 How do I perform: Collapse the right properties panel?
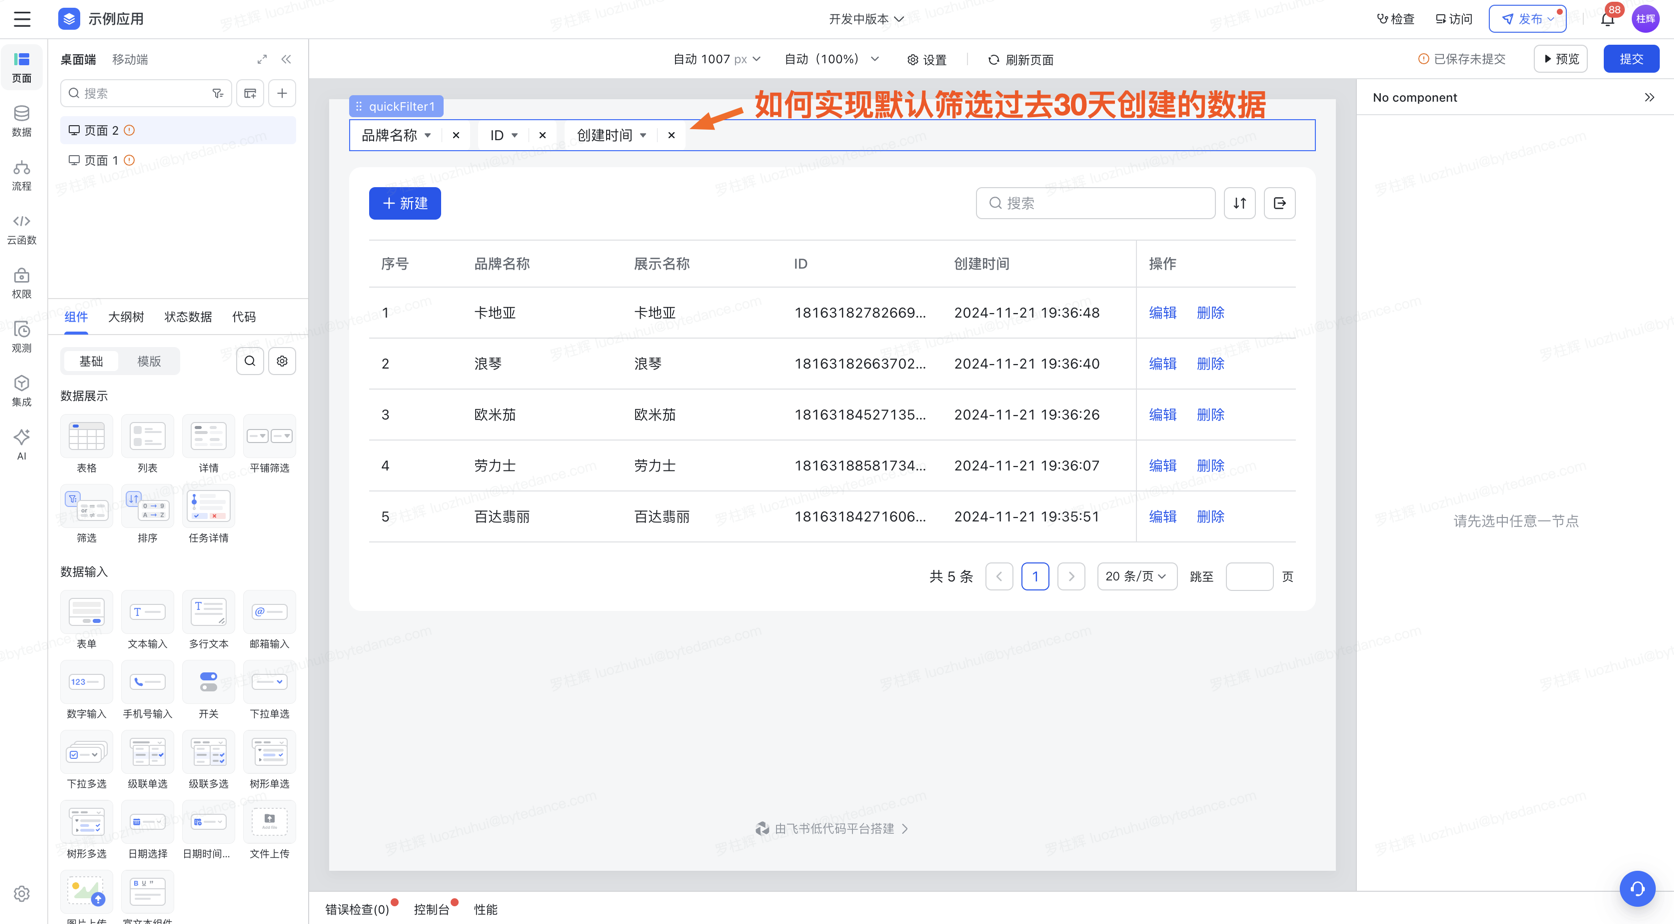click(1650, 98)
